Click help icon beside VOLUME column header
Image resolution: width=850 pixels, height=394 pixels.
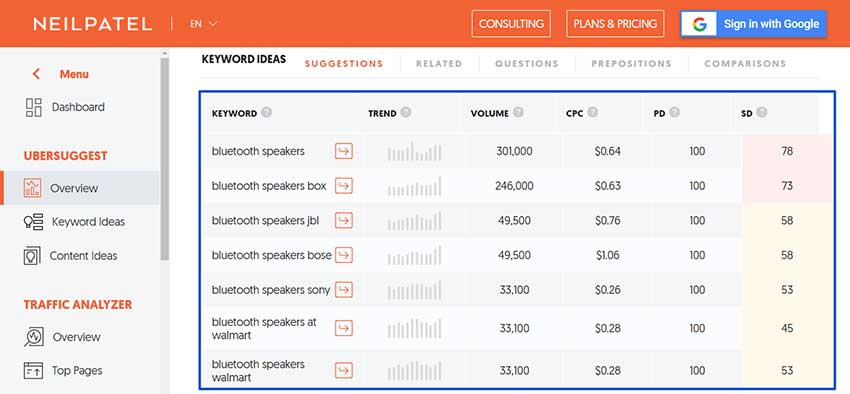[518, 113]
